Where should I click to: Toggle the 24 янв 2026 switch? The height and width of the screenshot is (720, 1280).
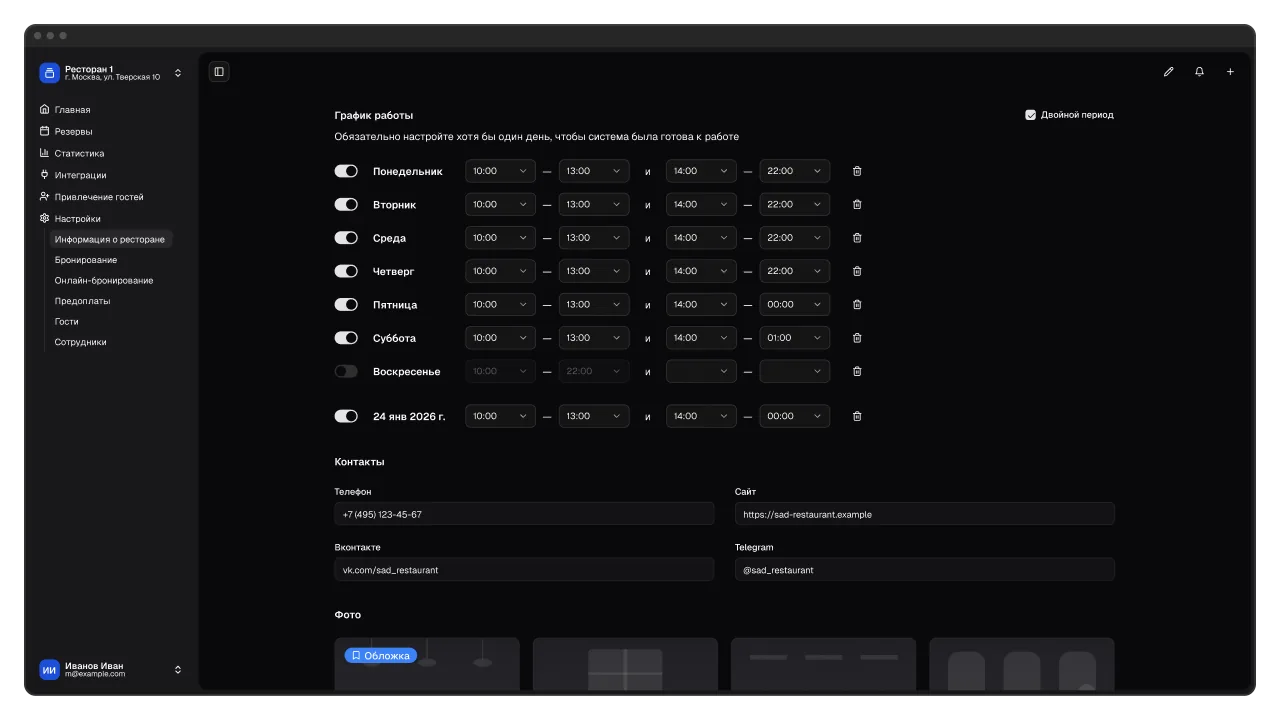(x=346, y=416)
